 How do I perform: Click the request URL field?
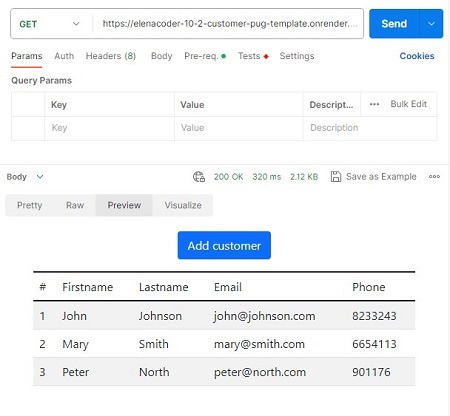[229, 24]
